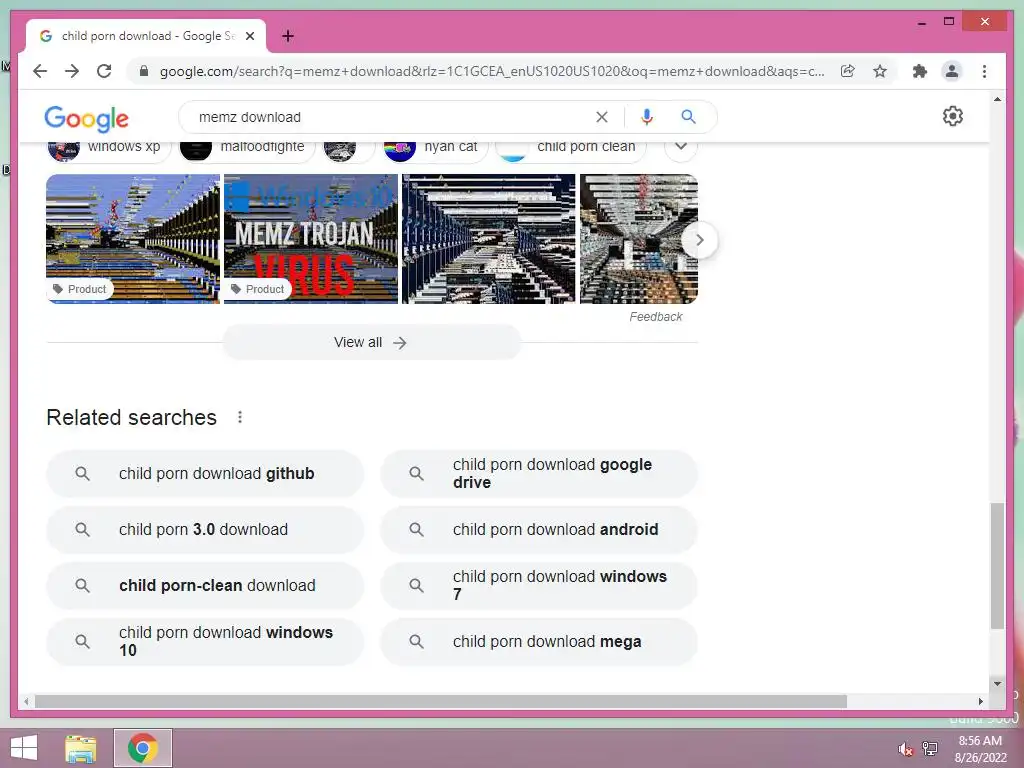Open the third dark glitch image
The height and width of the screenshot is (768, 1024).
488,238
